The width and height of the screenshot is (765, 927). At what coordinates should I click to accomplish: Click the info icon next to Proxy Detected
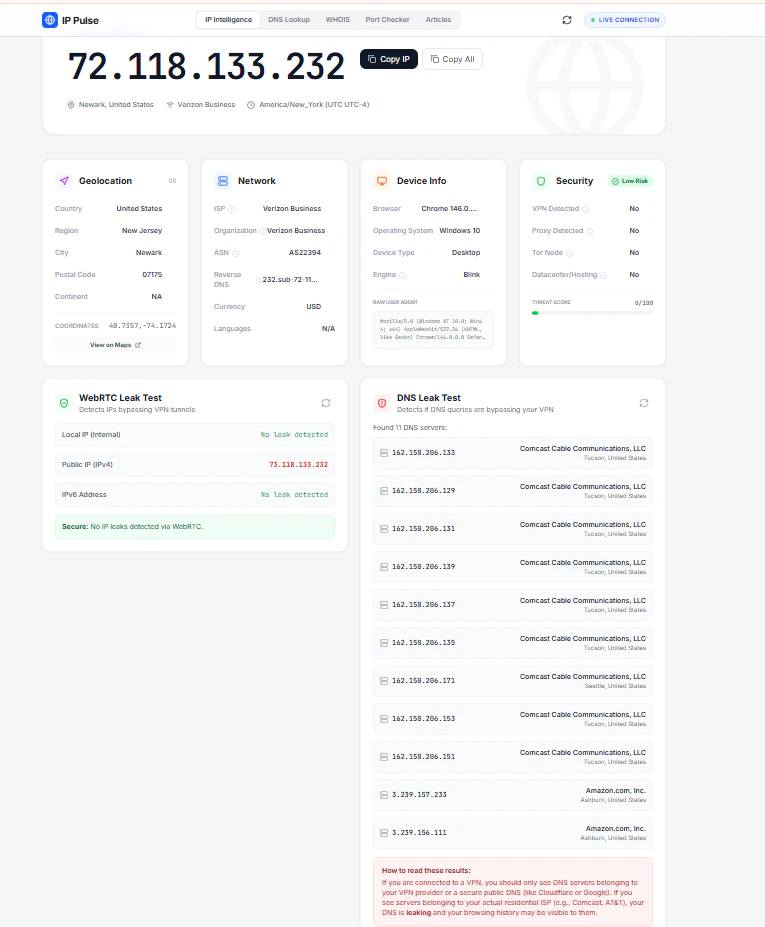coord(589,231)
